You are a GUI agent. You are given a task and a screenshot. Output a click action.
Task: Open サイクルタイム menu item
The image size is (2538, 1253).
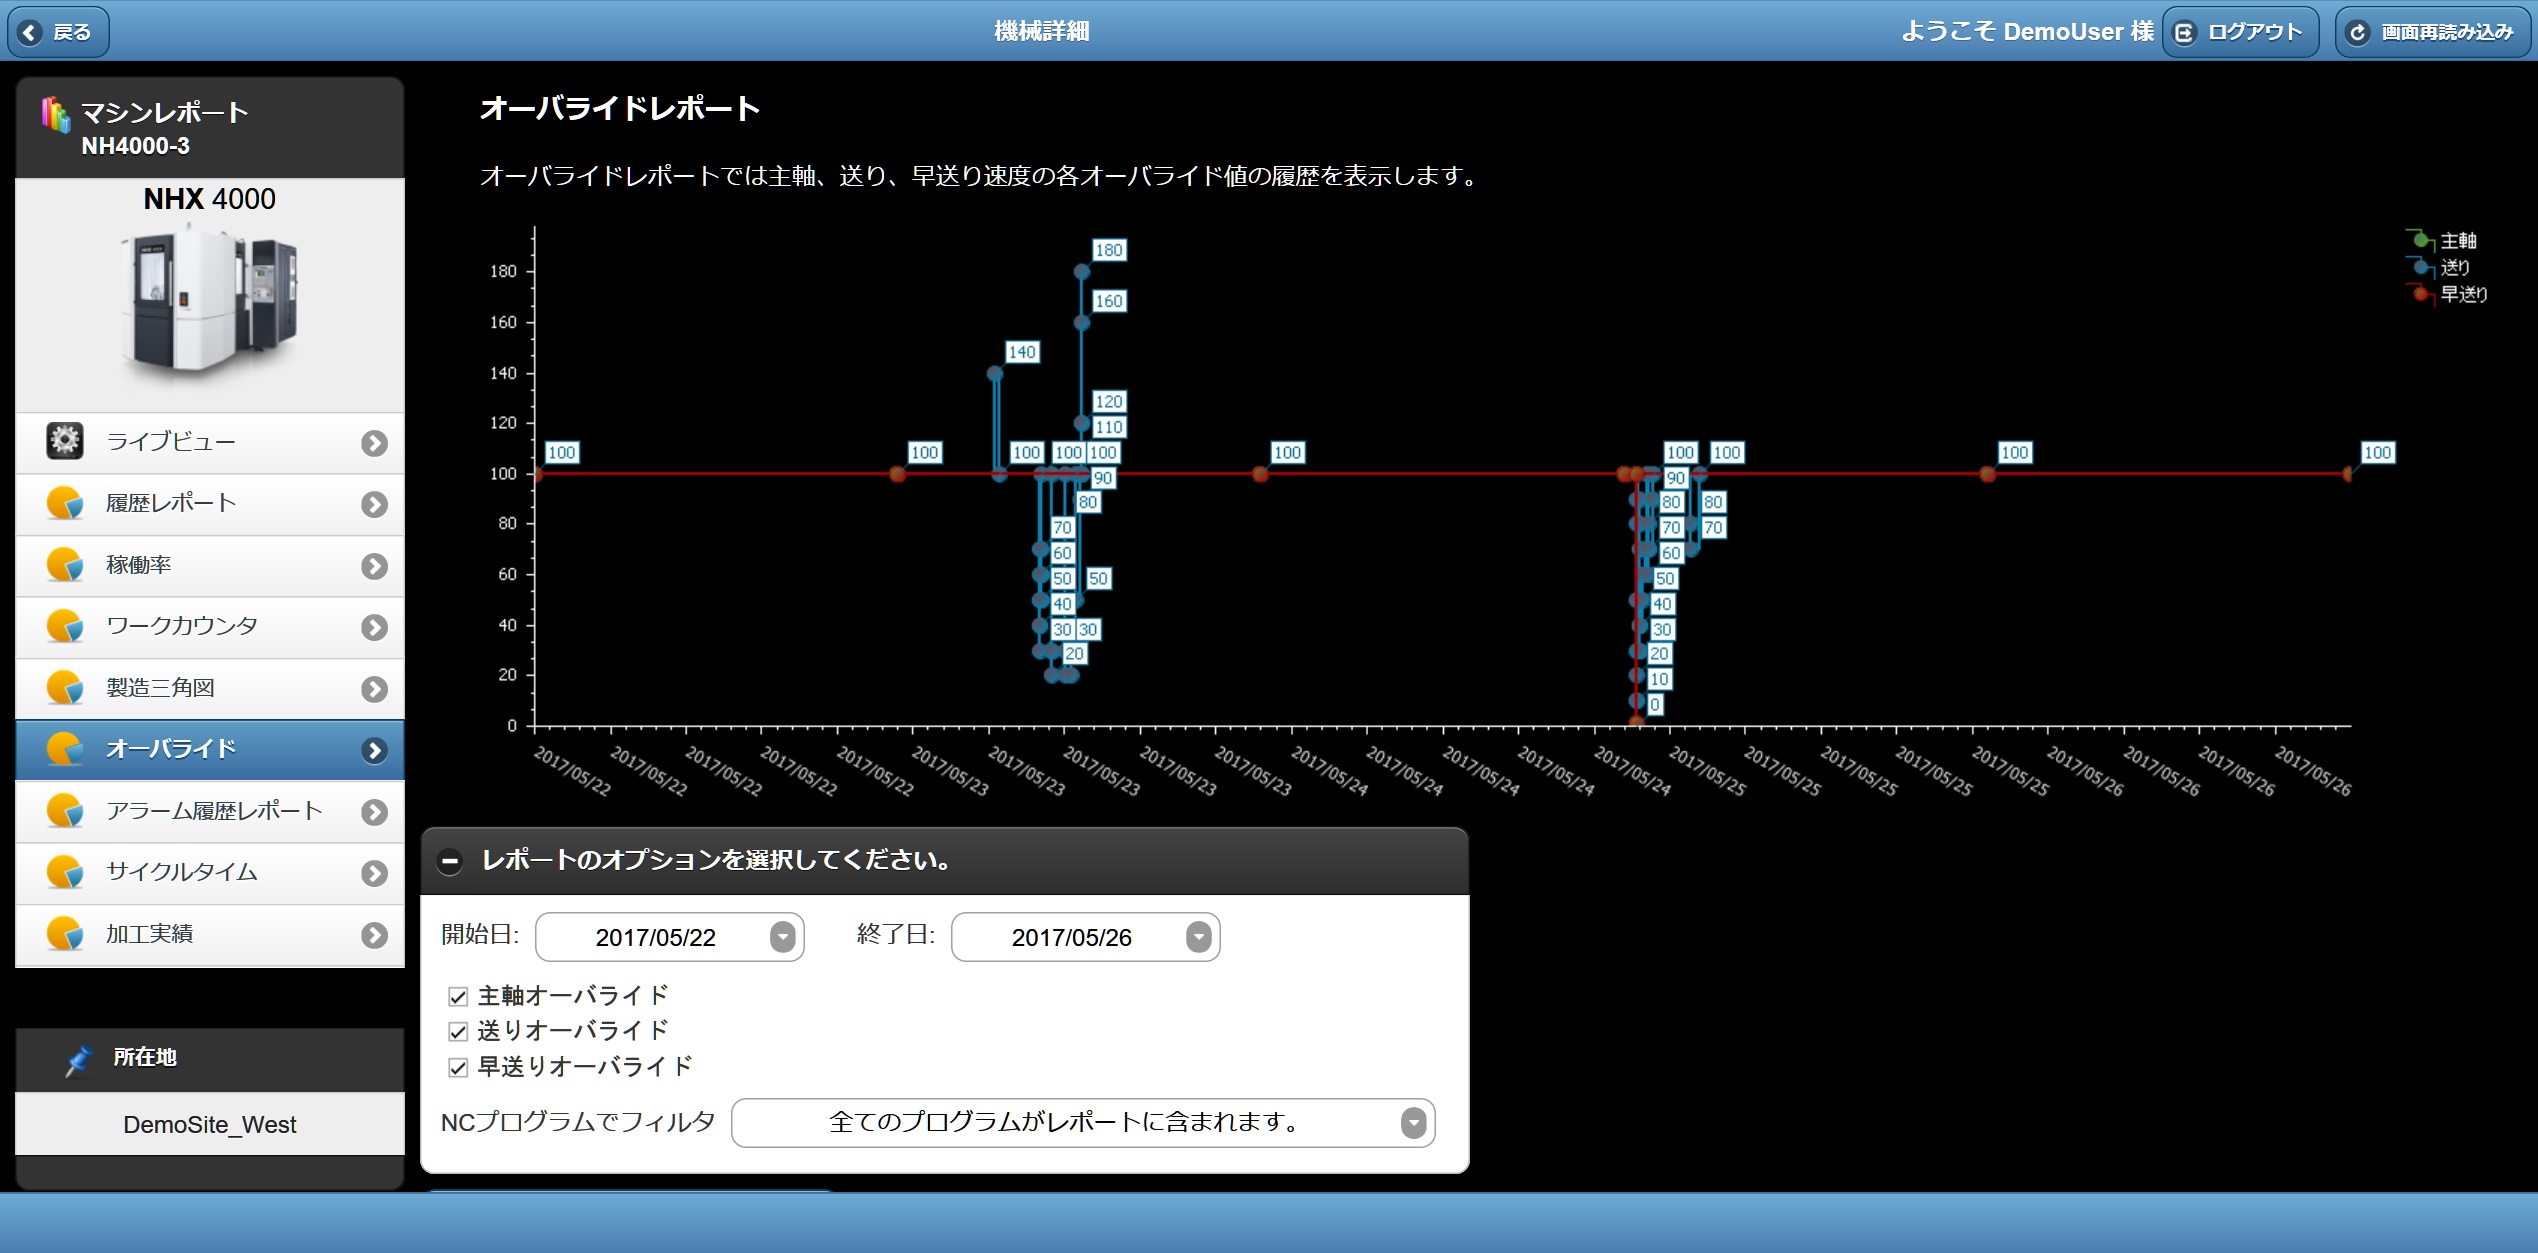(210, 874)
